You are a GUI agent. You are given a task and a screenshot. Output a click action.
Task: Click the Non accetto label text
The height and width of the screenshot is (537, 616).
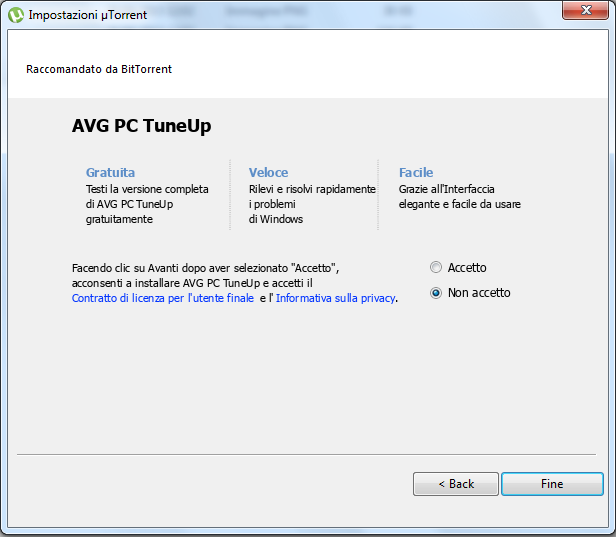tap(479, 293)
